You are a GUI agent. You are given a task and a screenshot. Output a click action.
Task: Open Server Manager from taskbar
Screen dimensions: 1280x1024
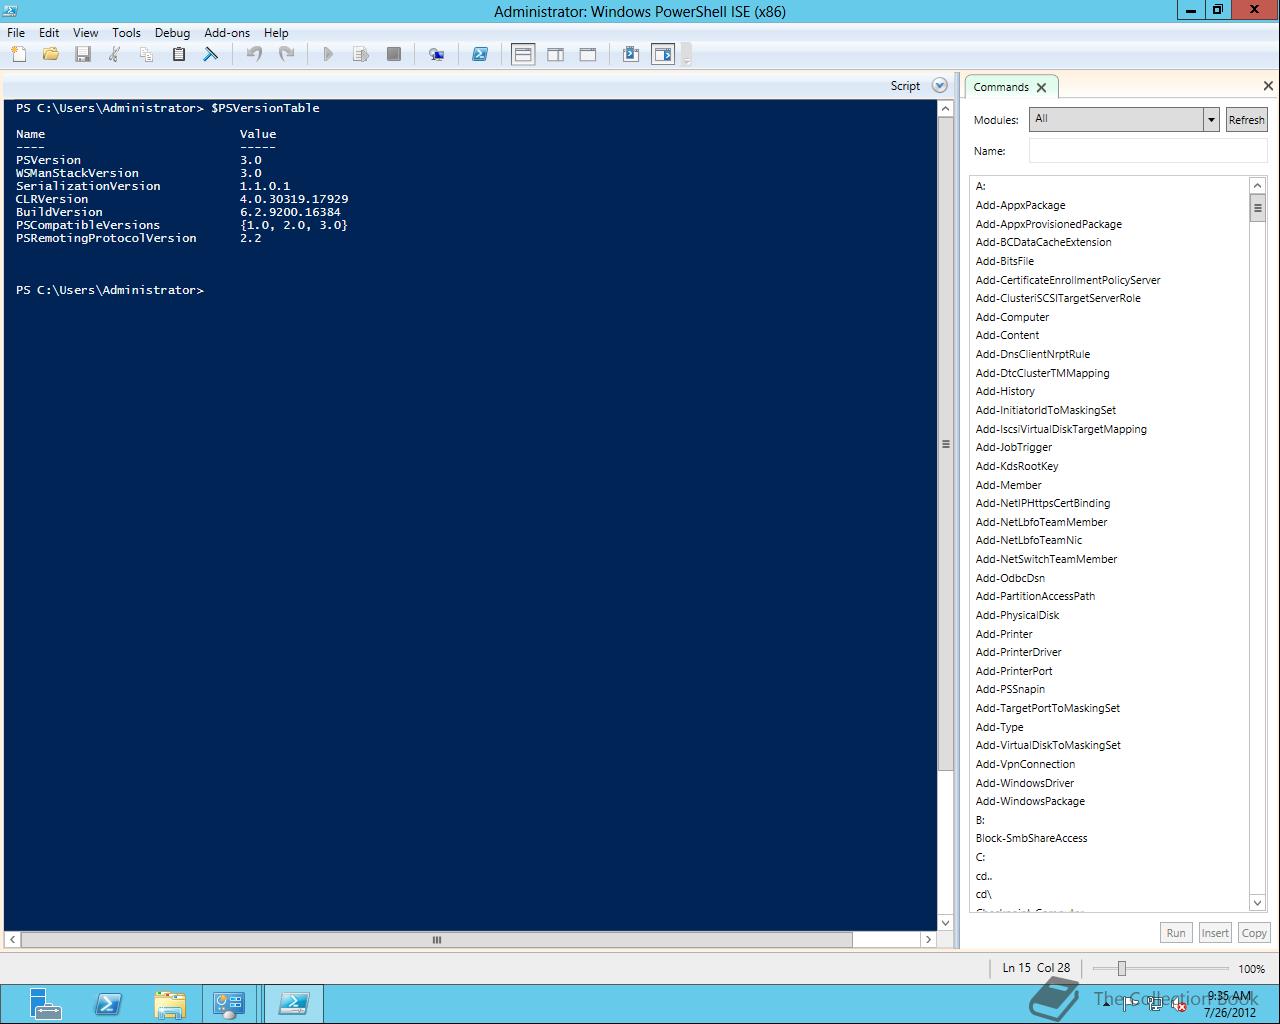45,1004
